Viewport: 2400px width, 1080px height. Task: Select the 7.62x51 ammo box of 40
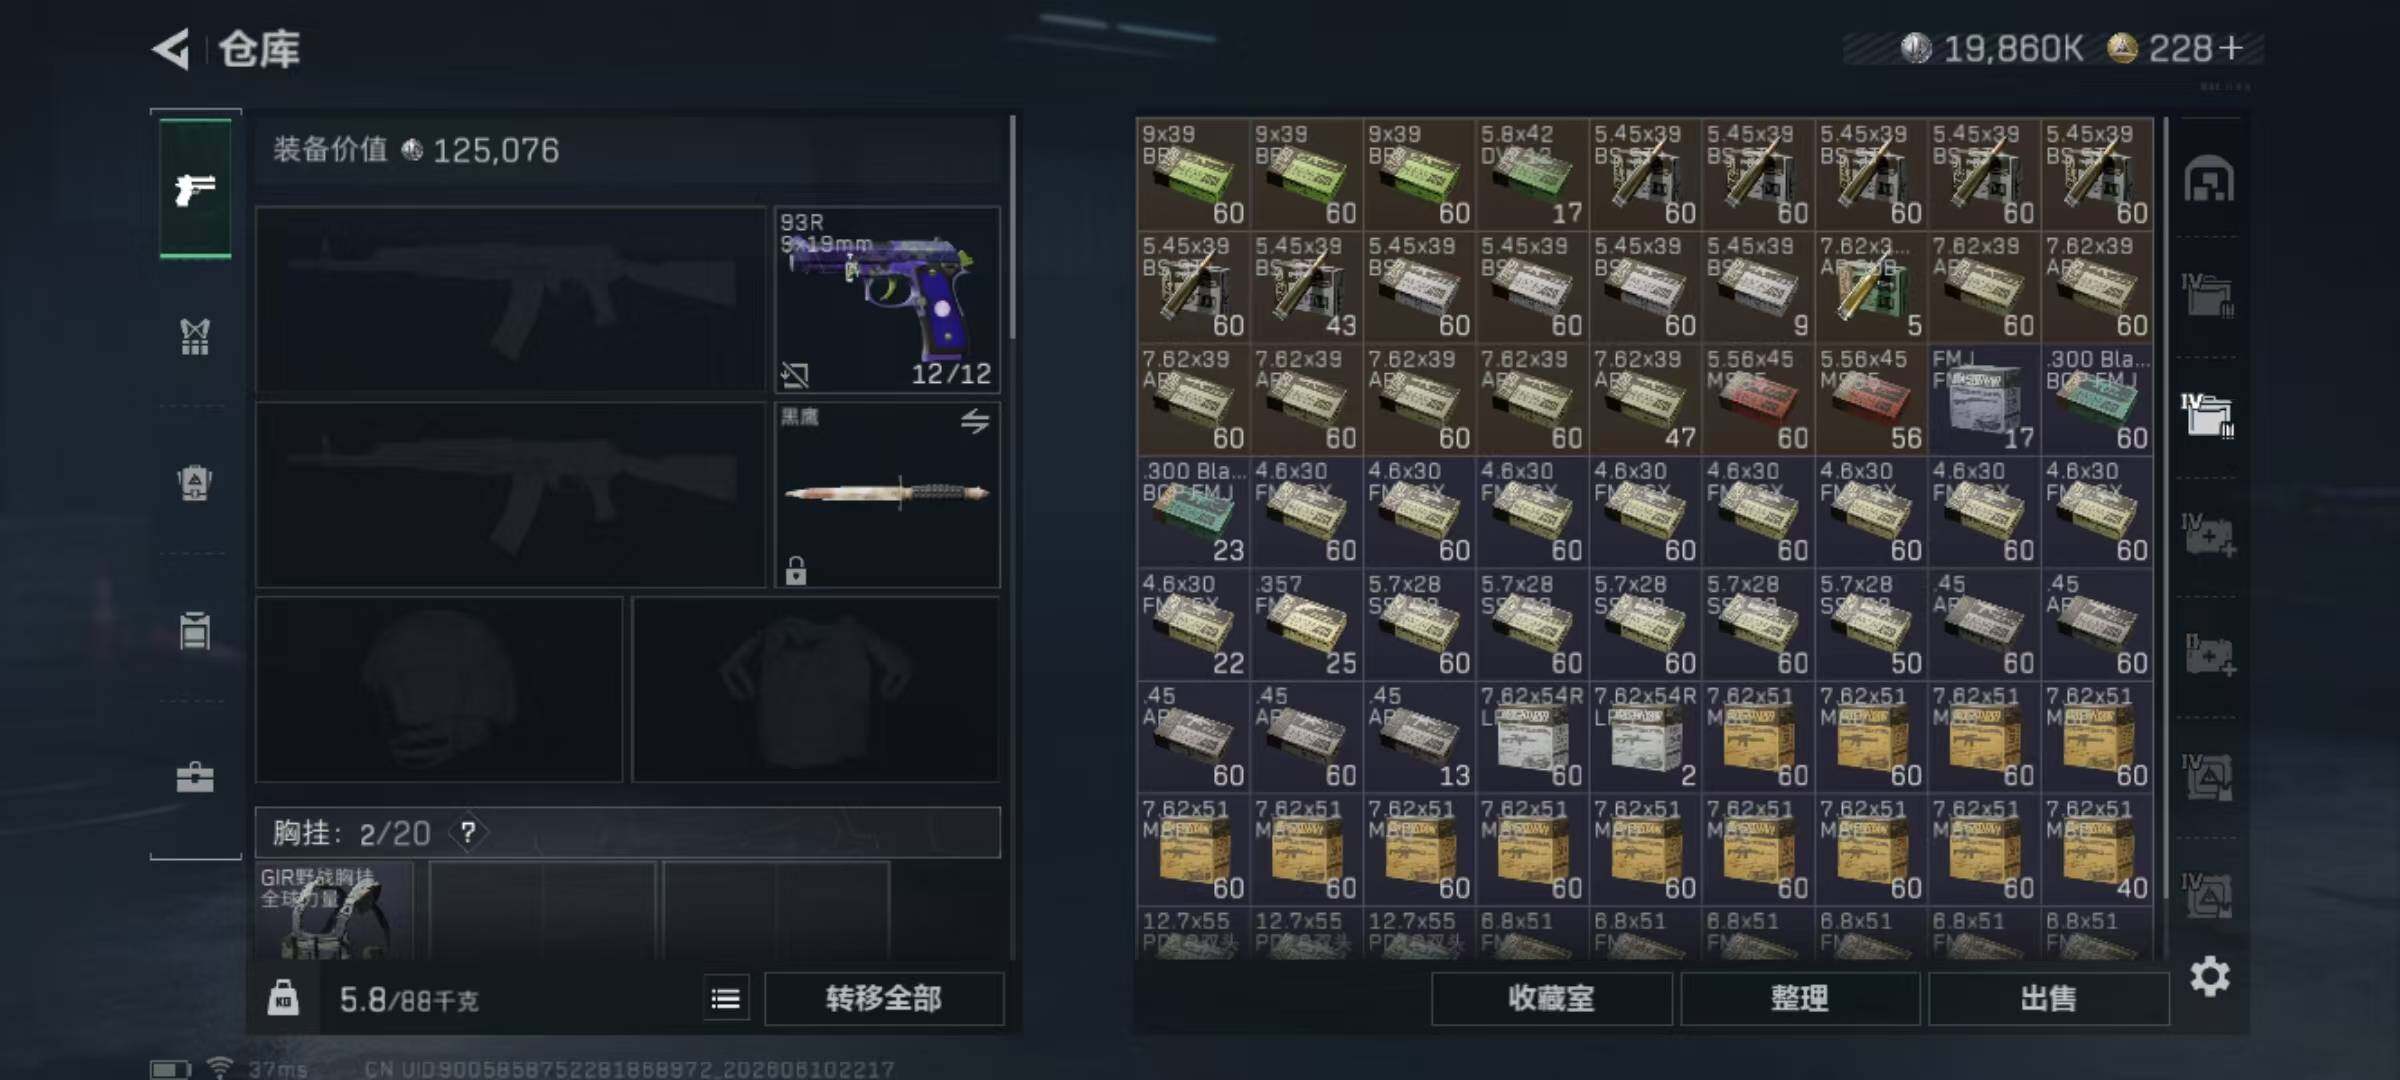[2097, 850]
